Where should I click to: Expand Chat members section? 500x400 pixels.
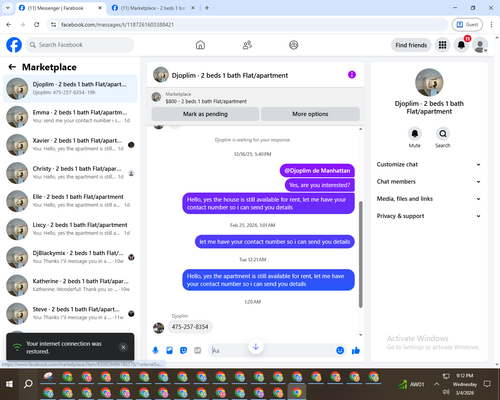coord(429,182)
